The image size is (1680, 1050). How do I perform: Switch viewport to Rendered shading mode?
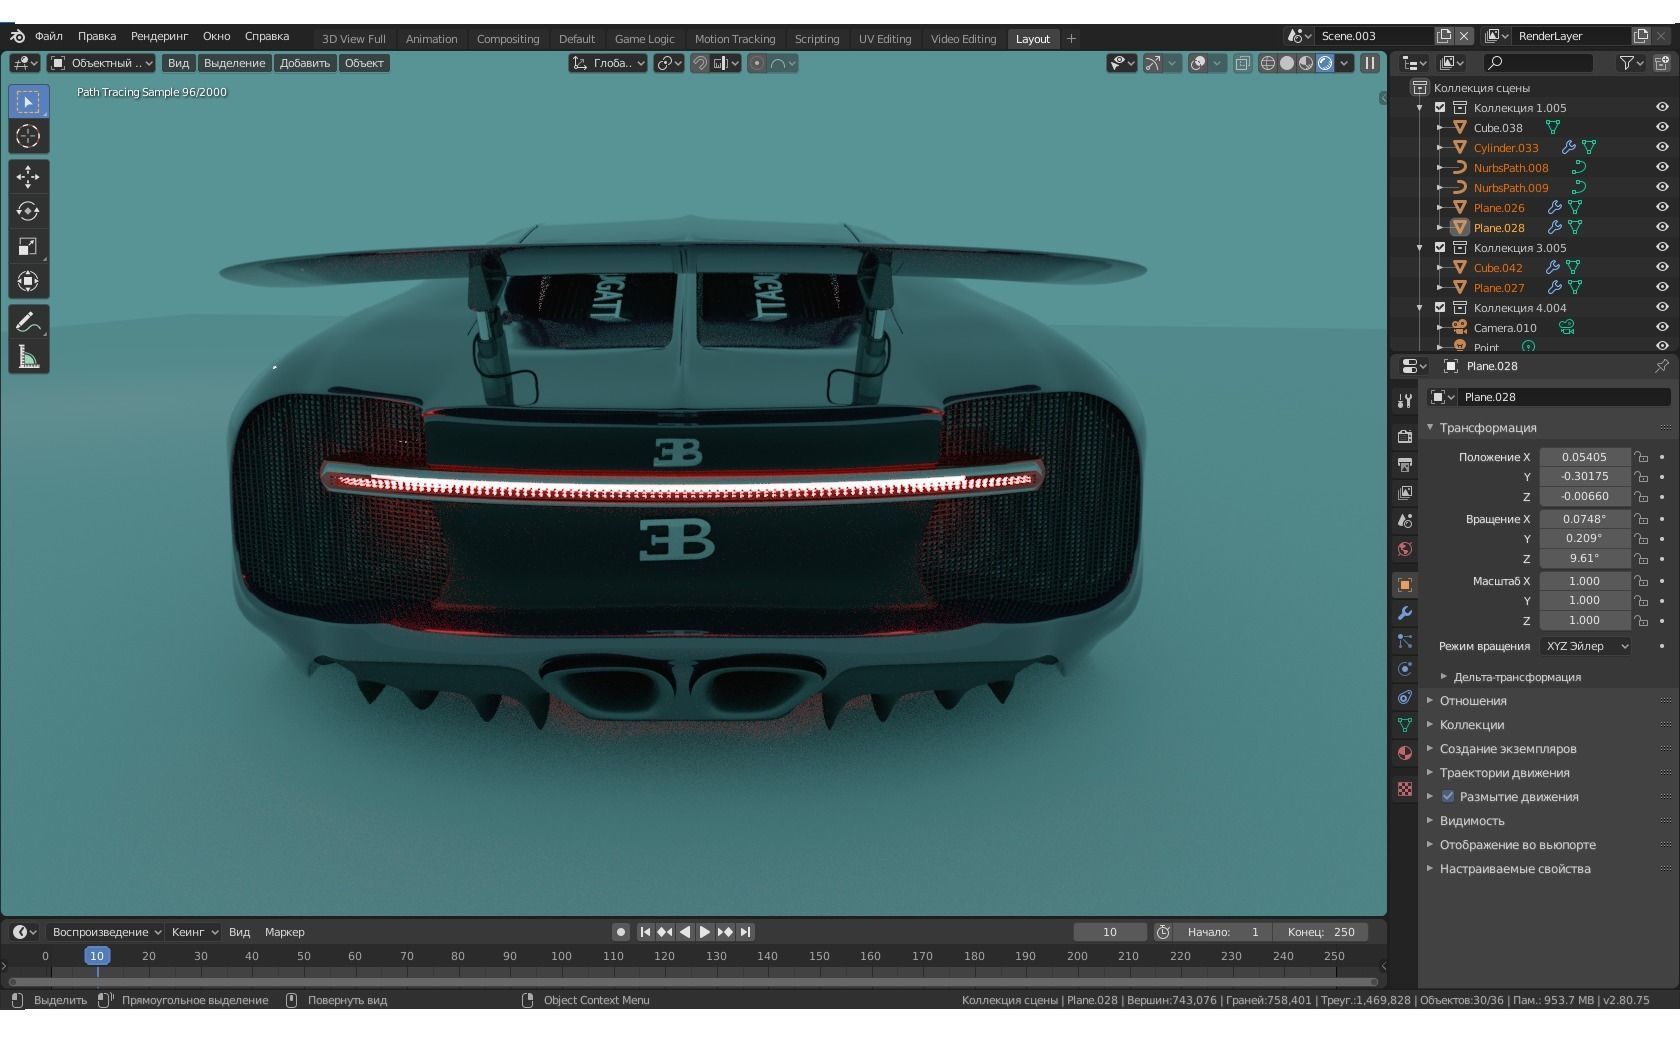(x=1325, y=62)
